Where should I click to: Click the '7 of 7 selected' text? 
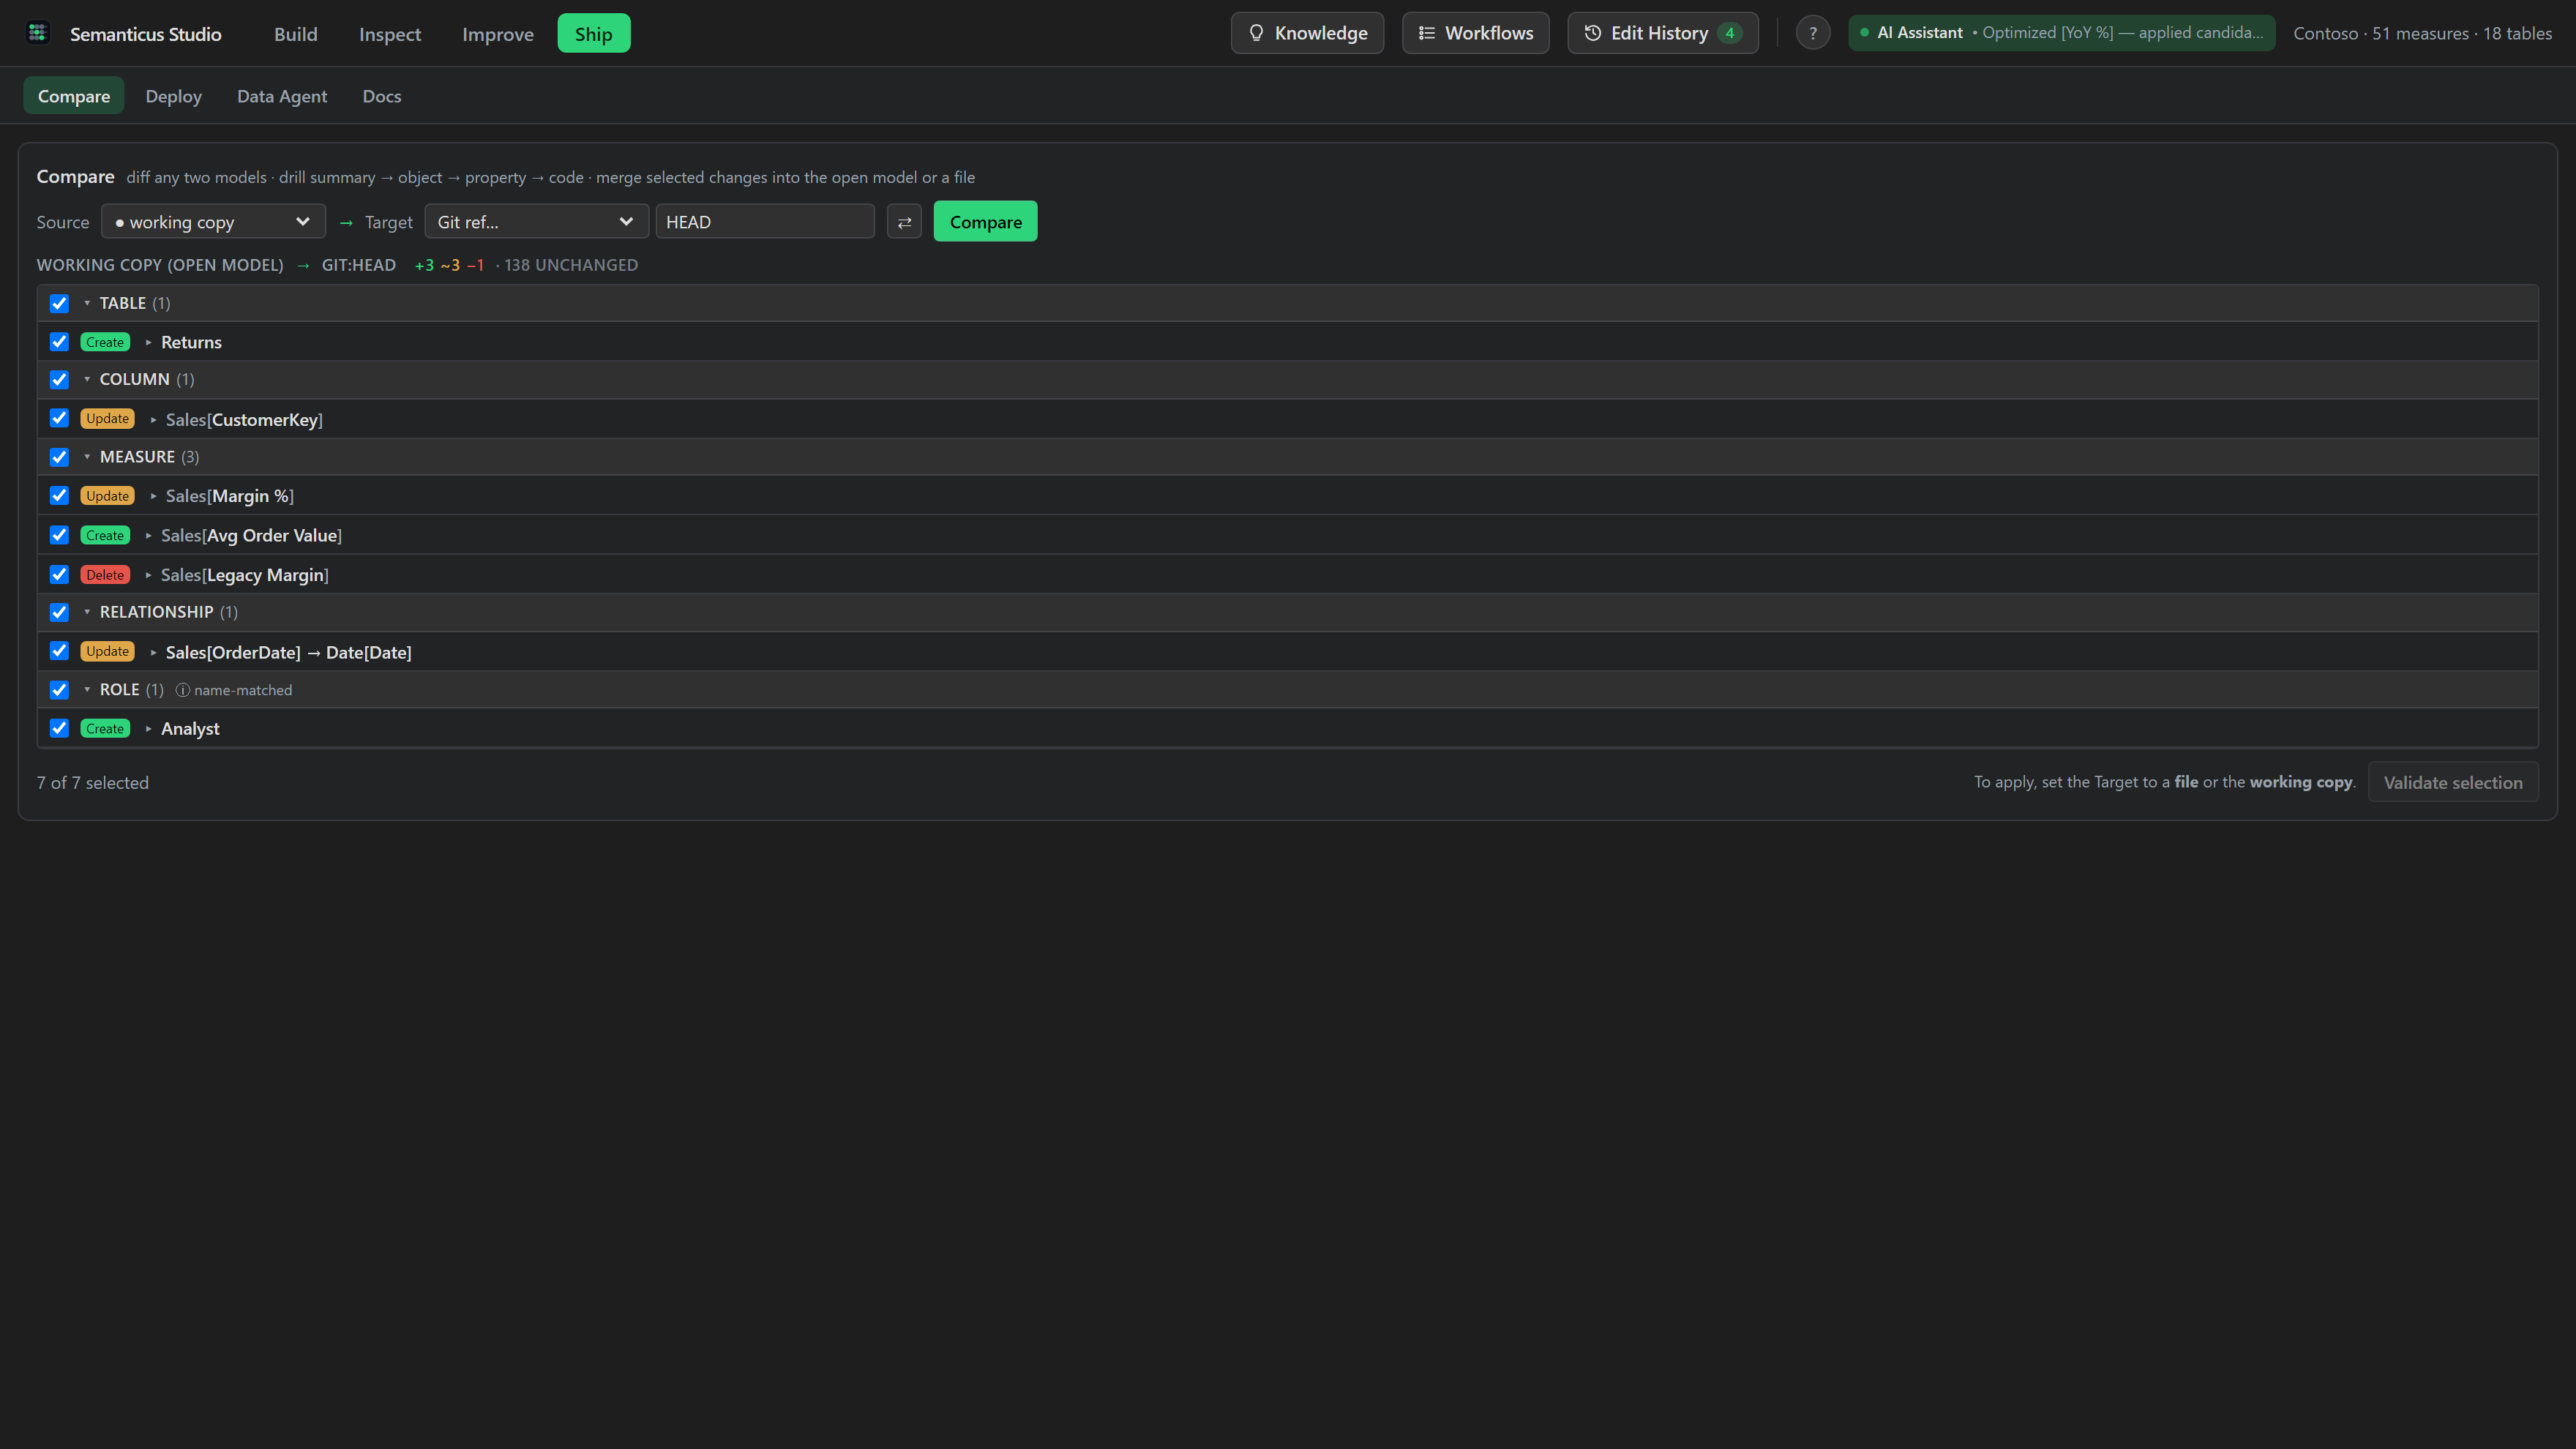(93, 783)
